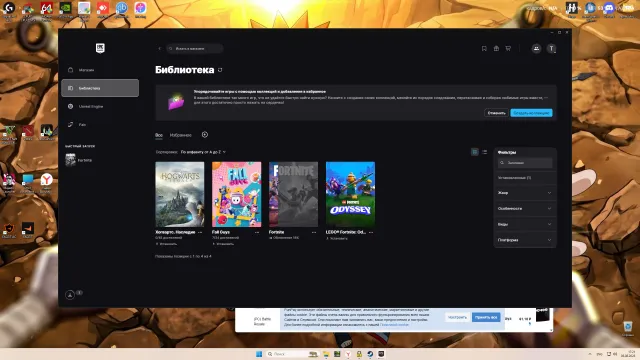The image size is (640, 360).
Task: Open File Explorer from the taskbar
Action: (x=326, y=354)
